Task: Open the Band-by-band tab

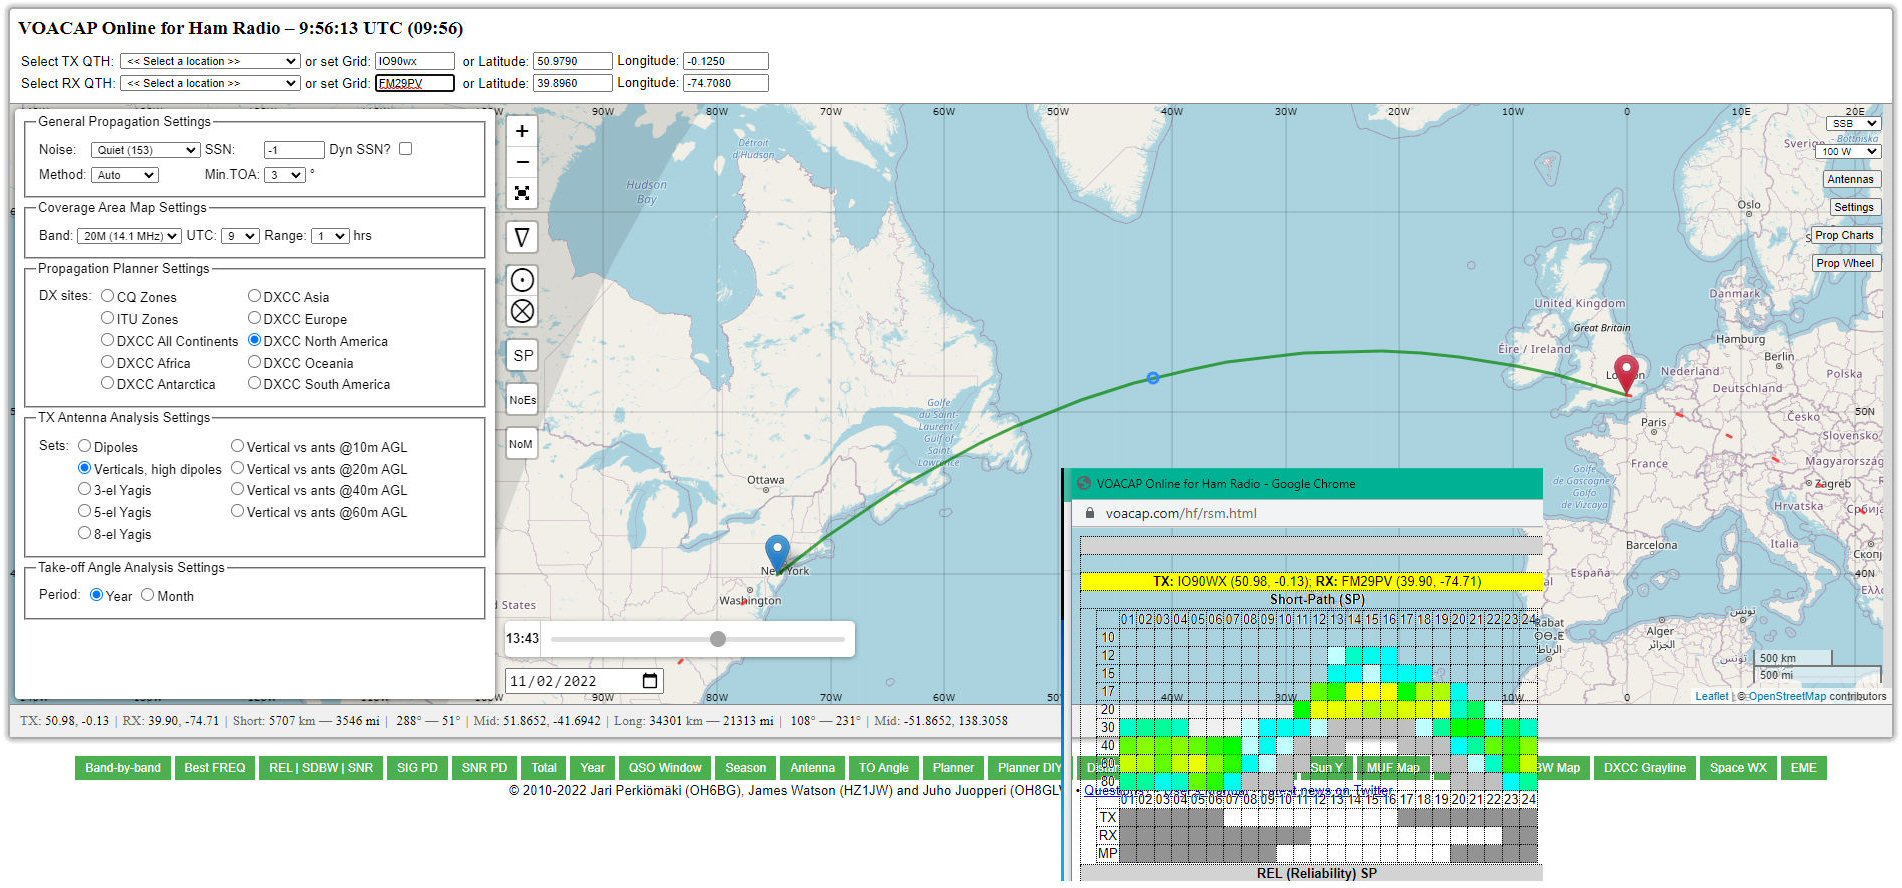Action: click(x=123, y=768)
